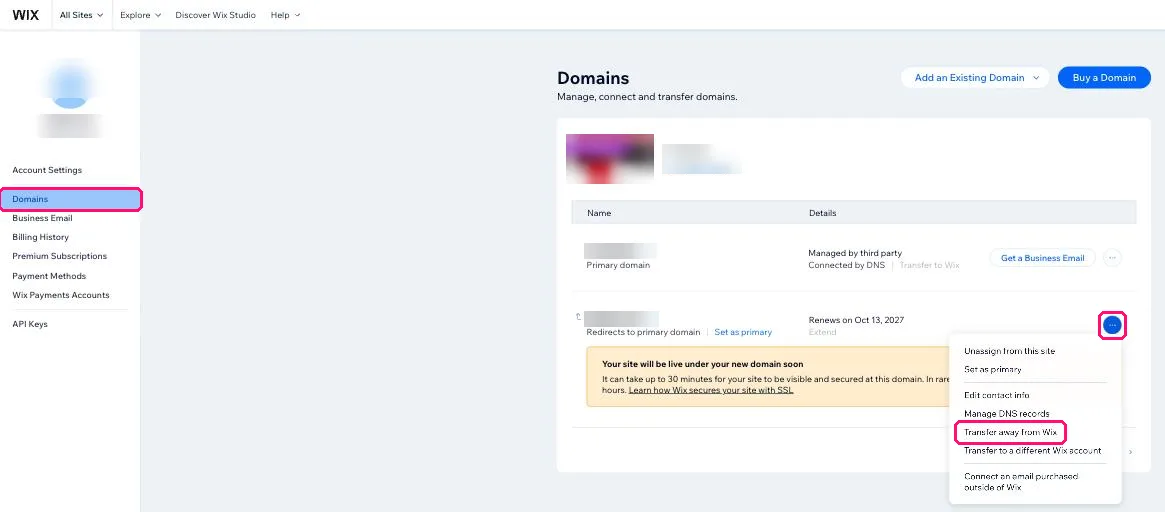This screenshot has width=1165, height=512.
Task: Click the Details column header
Action: tap(822, 213)
